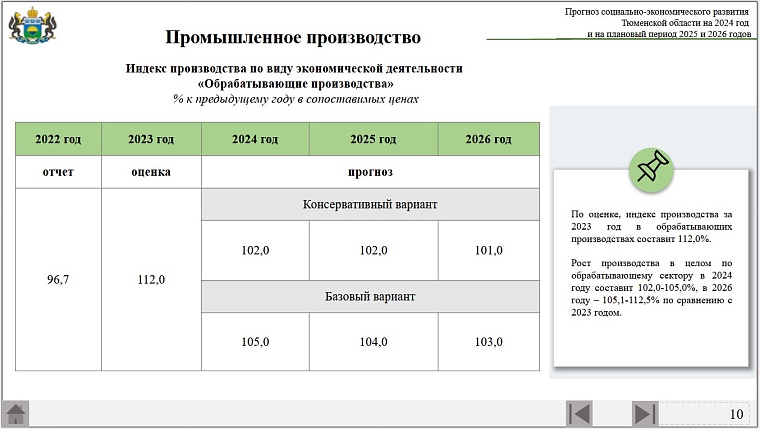
Task: Click the 'Консервативный вариант' row
Action: coord(370,205)
